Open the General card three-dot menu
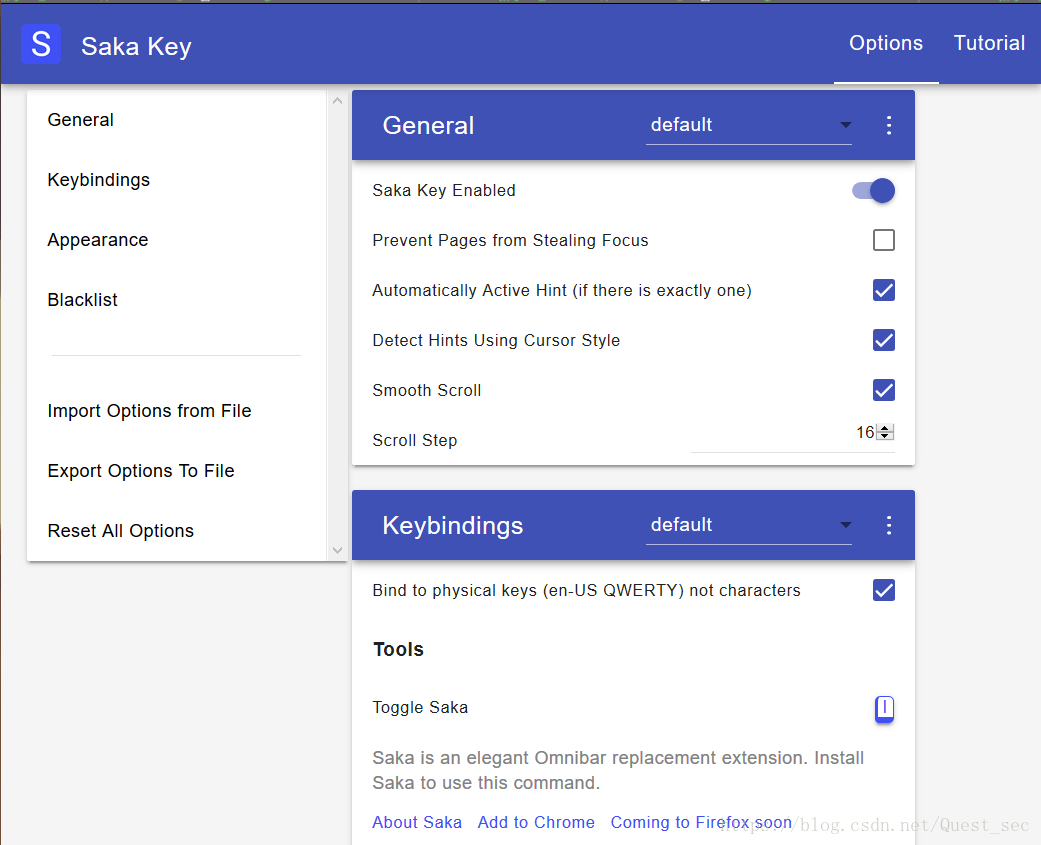The height and width of the screenshot is (845, 1041). (x=888, y=125)
